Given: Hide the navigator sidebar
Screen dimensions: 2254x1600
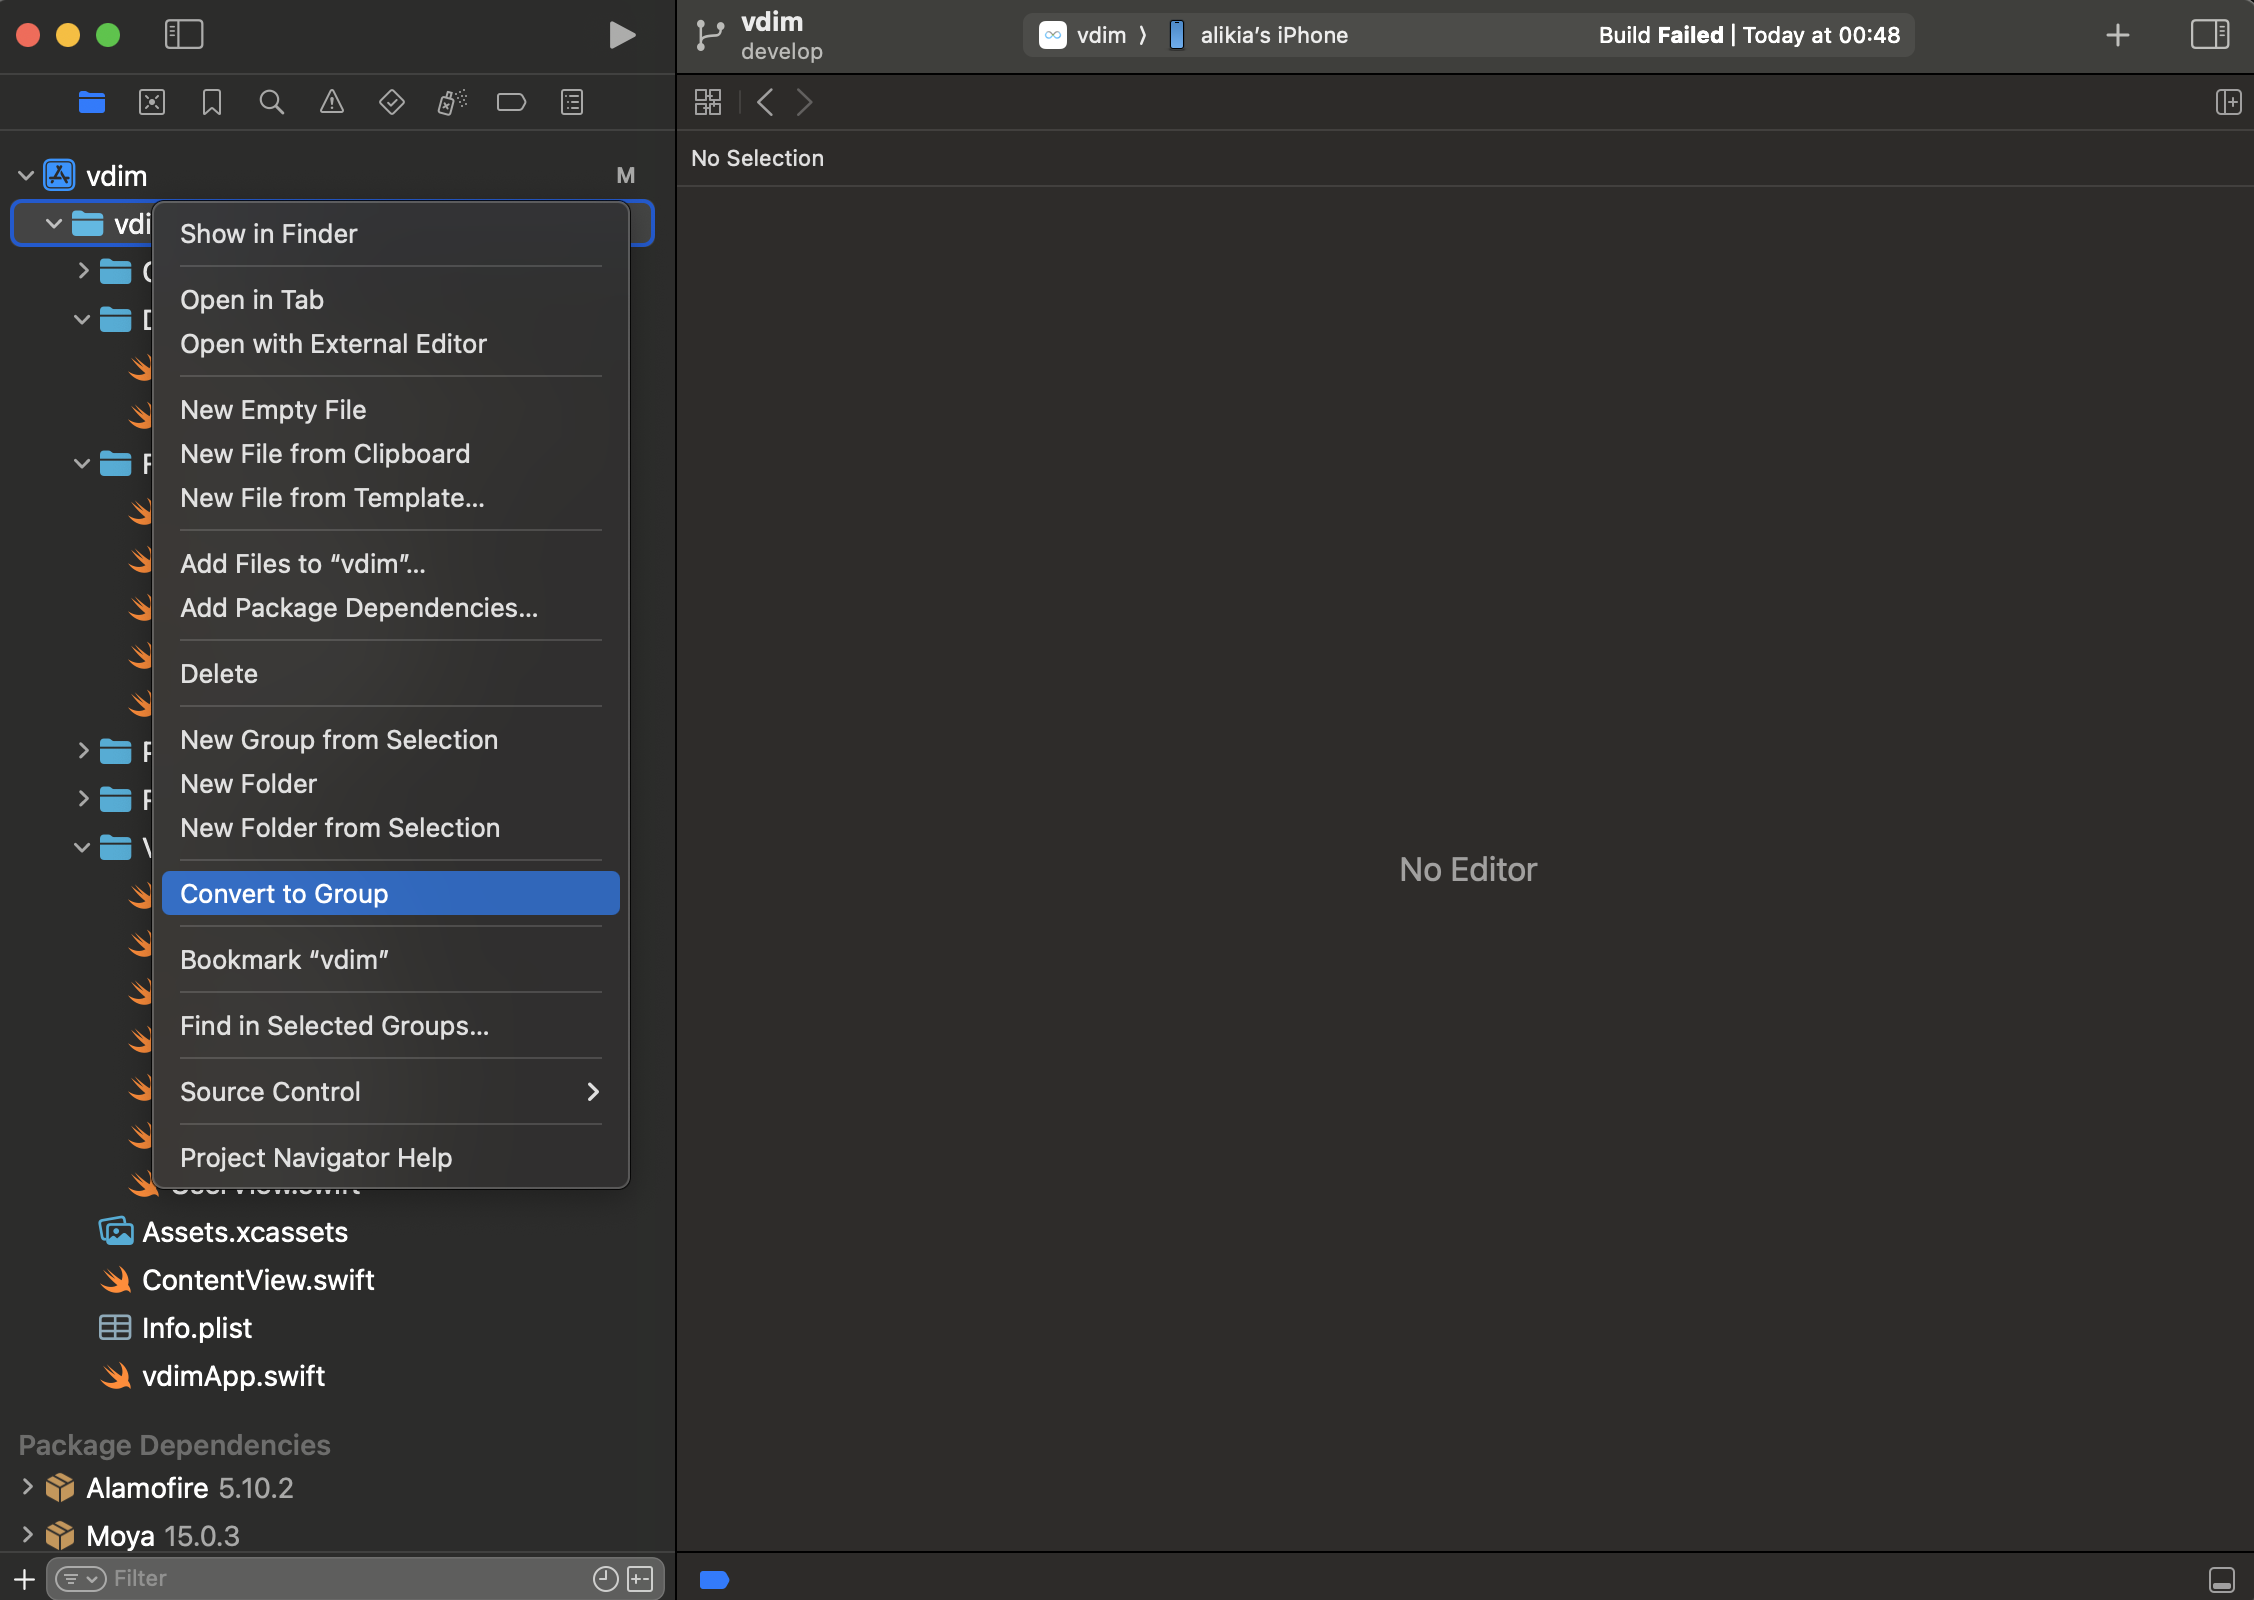Looking at the screenshot, I should (184, 35).
